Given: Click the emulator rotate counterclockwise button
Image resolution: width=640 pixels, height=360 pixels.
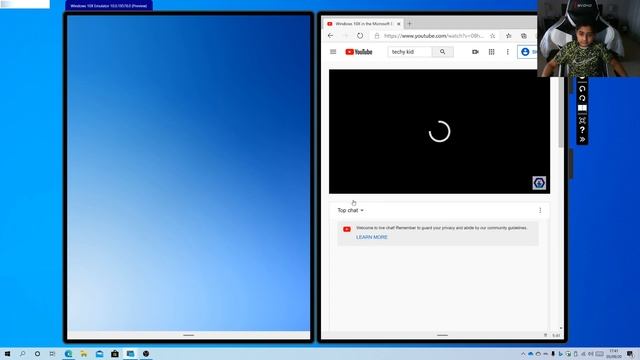Looking at the screenshot, I should [x=582, y=89].
